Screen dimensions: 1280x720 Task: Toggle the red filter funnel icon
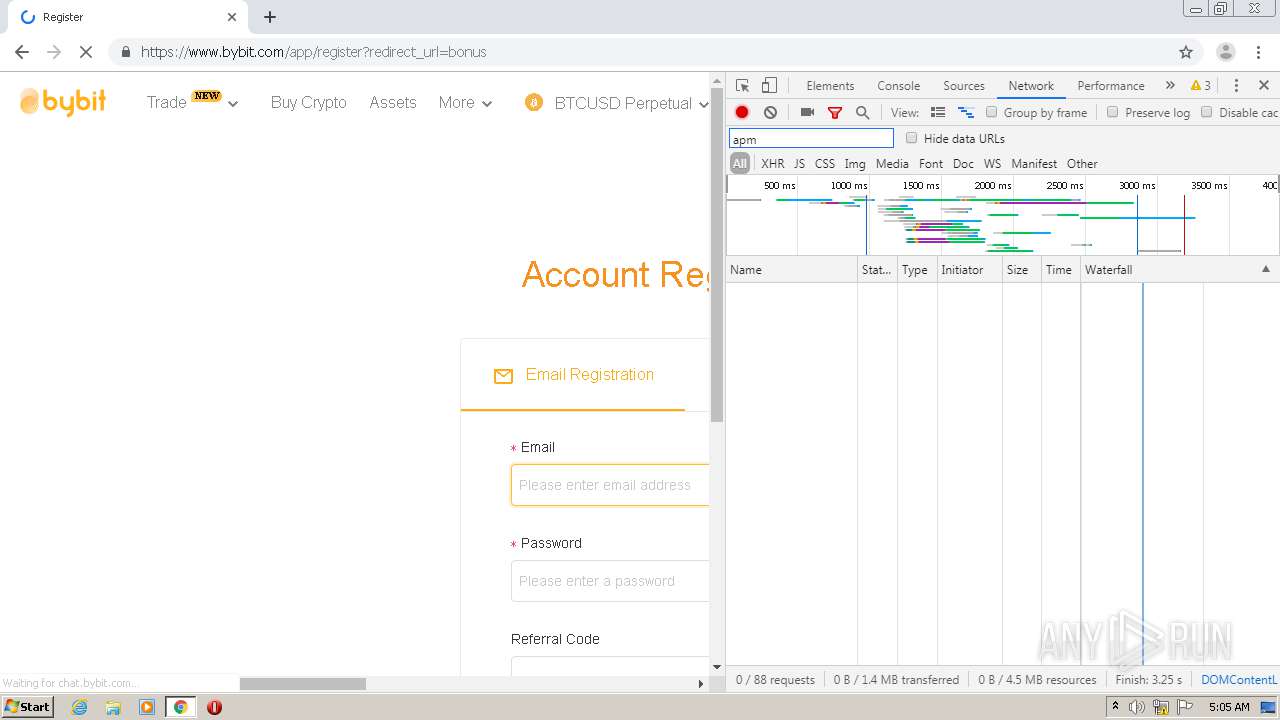(835, 113)
